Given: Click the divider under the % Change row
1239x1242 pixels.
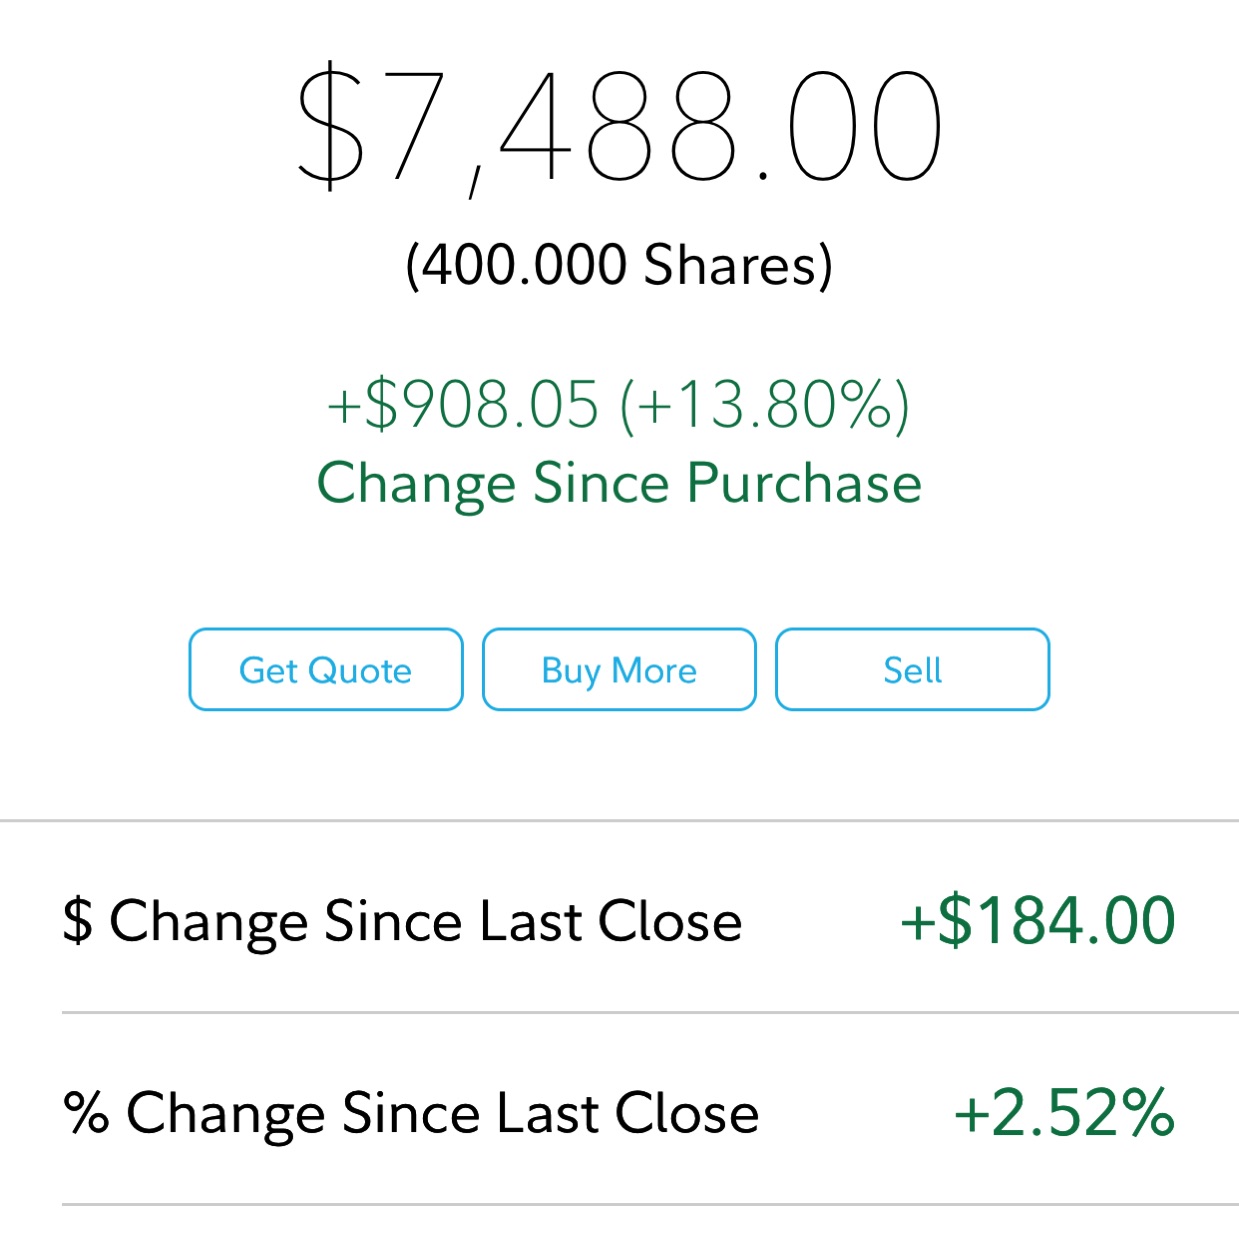Looking at the screenshot, I should 650,1204.
